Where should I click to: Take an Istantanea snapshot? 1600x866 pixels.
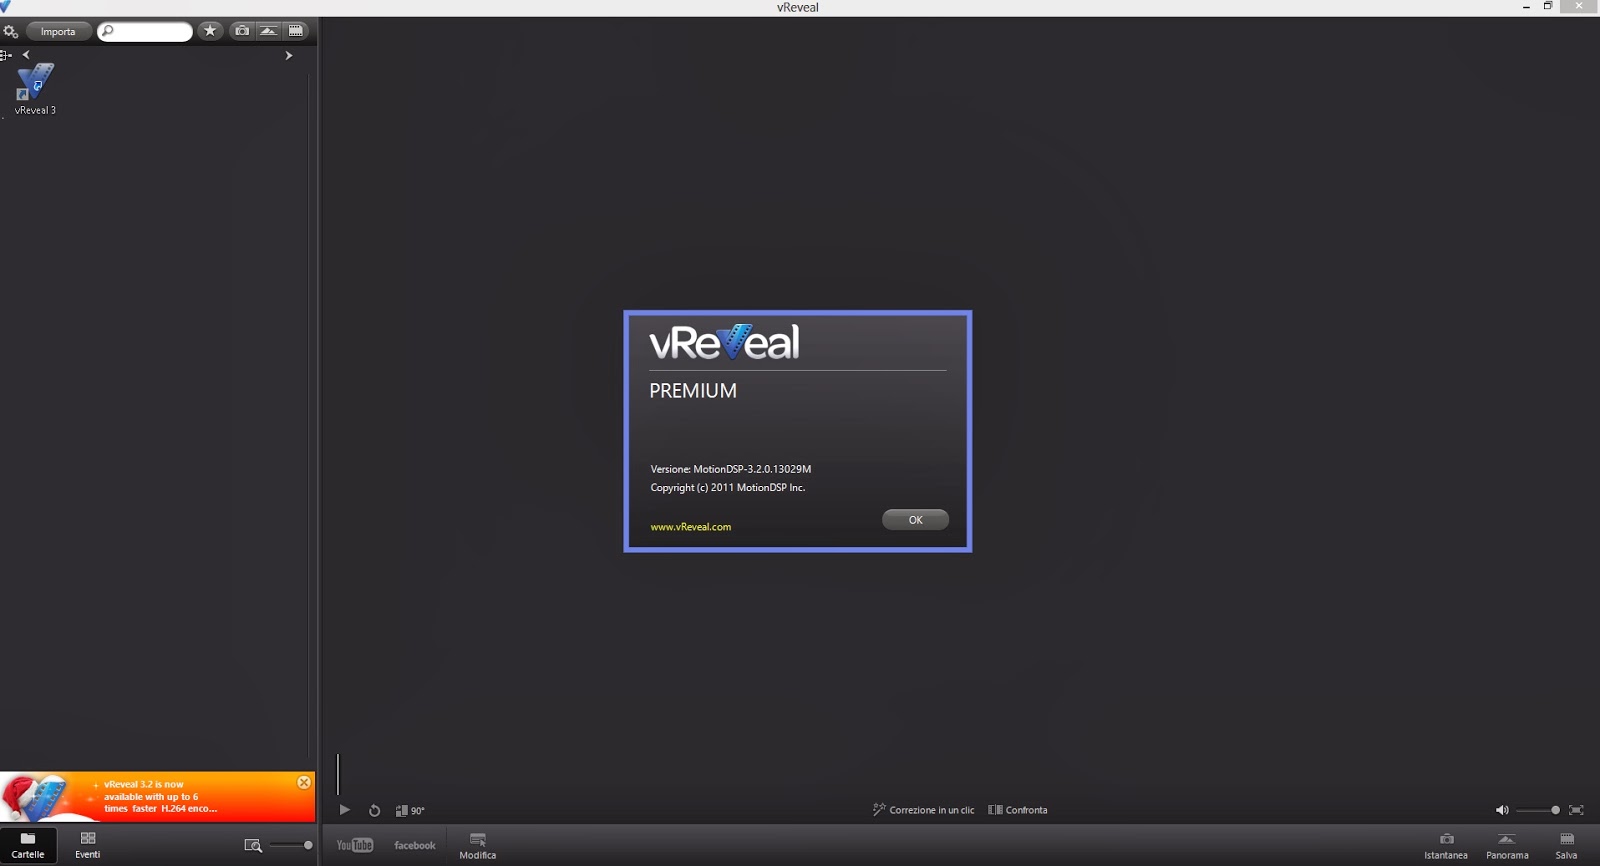(1446, 846)
